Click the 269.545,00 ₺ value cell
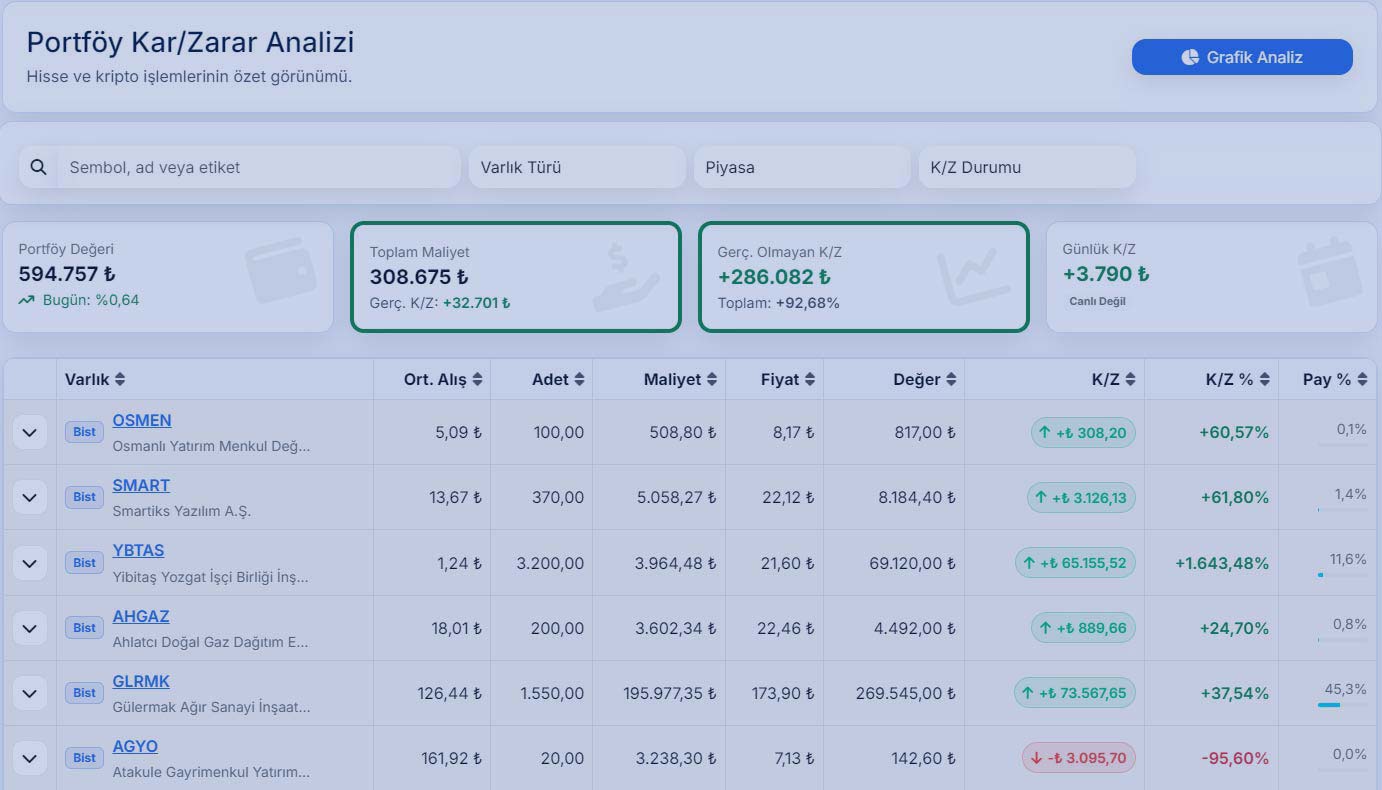Screen dimensions: 1382x790 point(905,693)
